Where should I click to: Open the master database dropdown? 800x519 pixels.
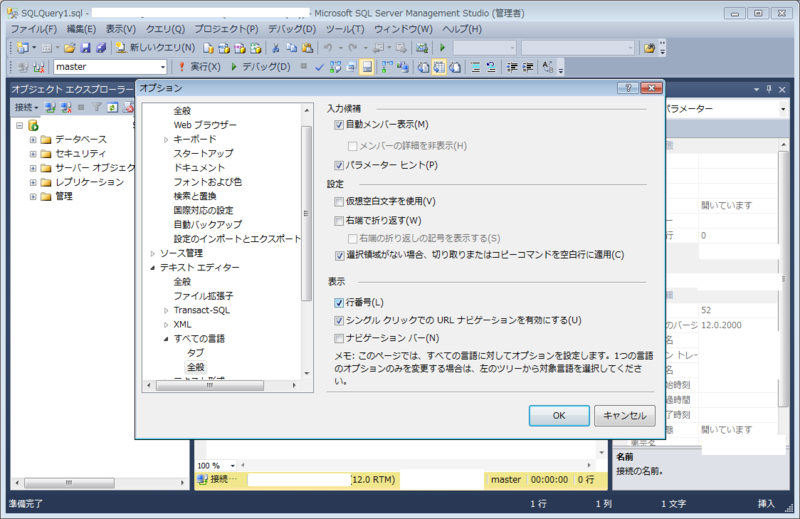(x=163, y=67)
